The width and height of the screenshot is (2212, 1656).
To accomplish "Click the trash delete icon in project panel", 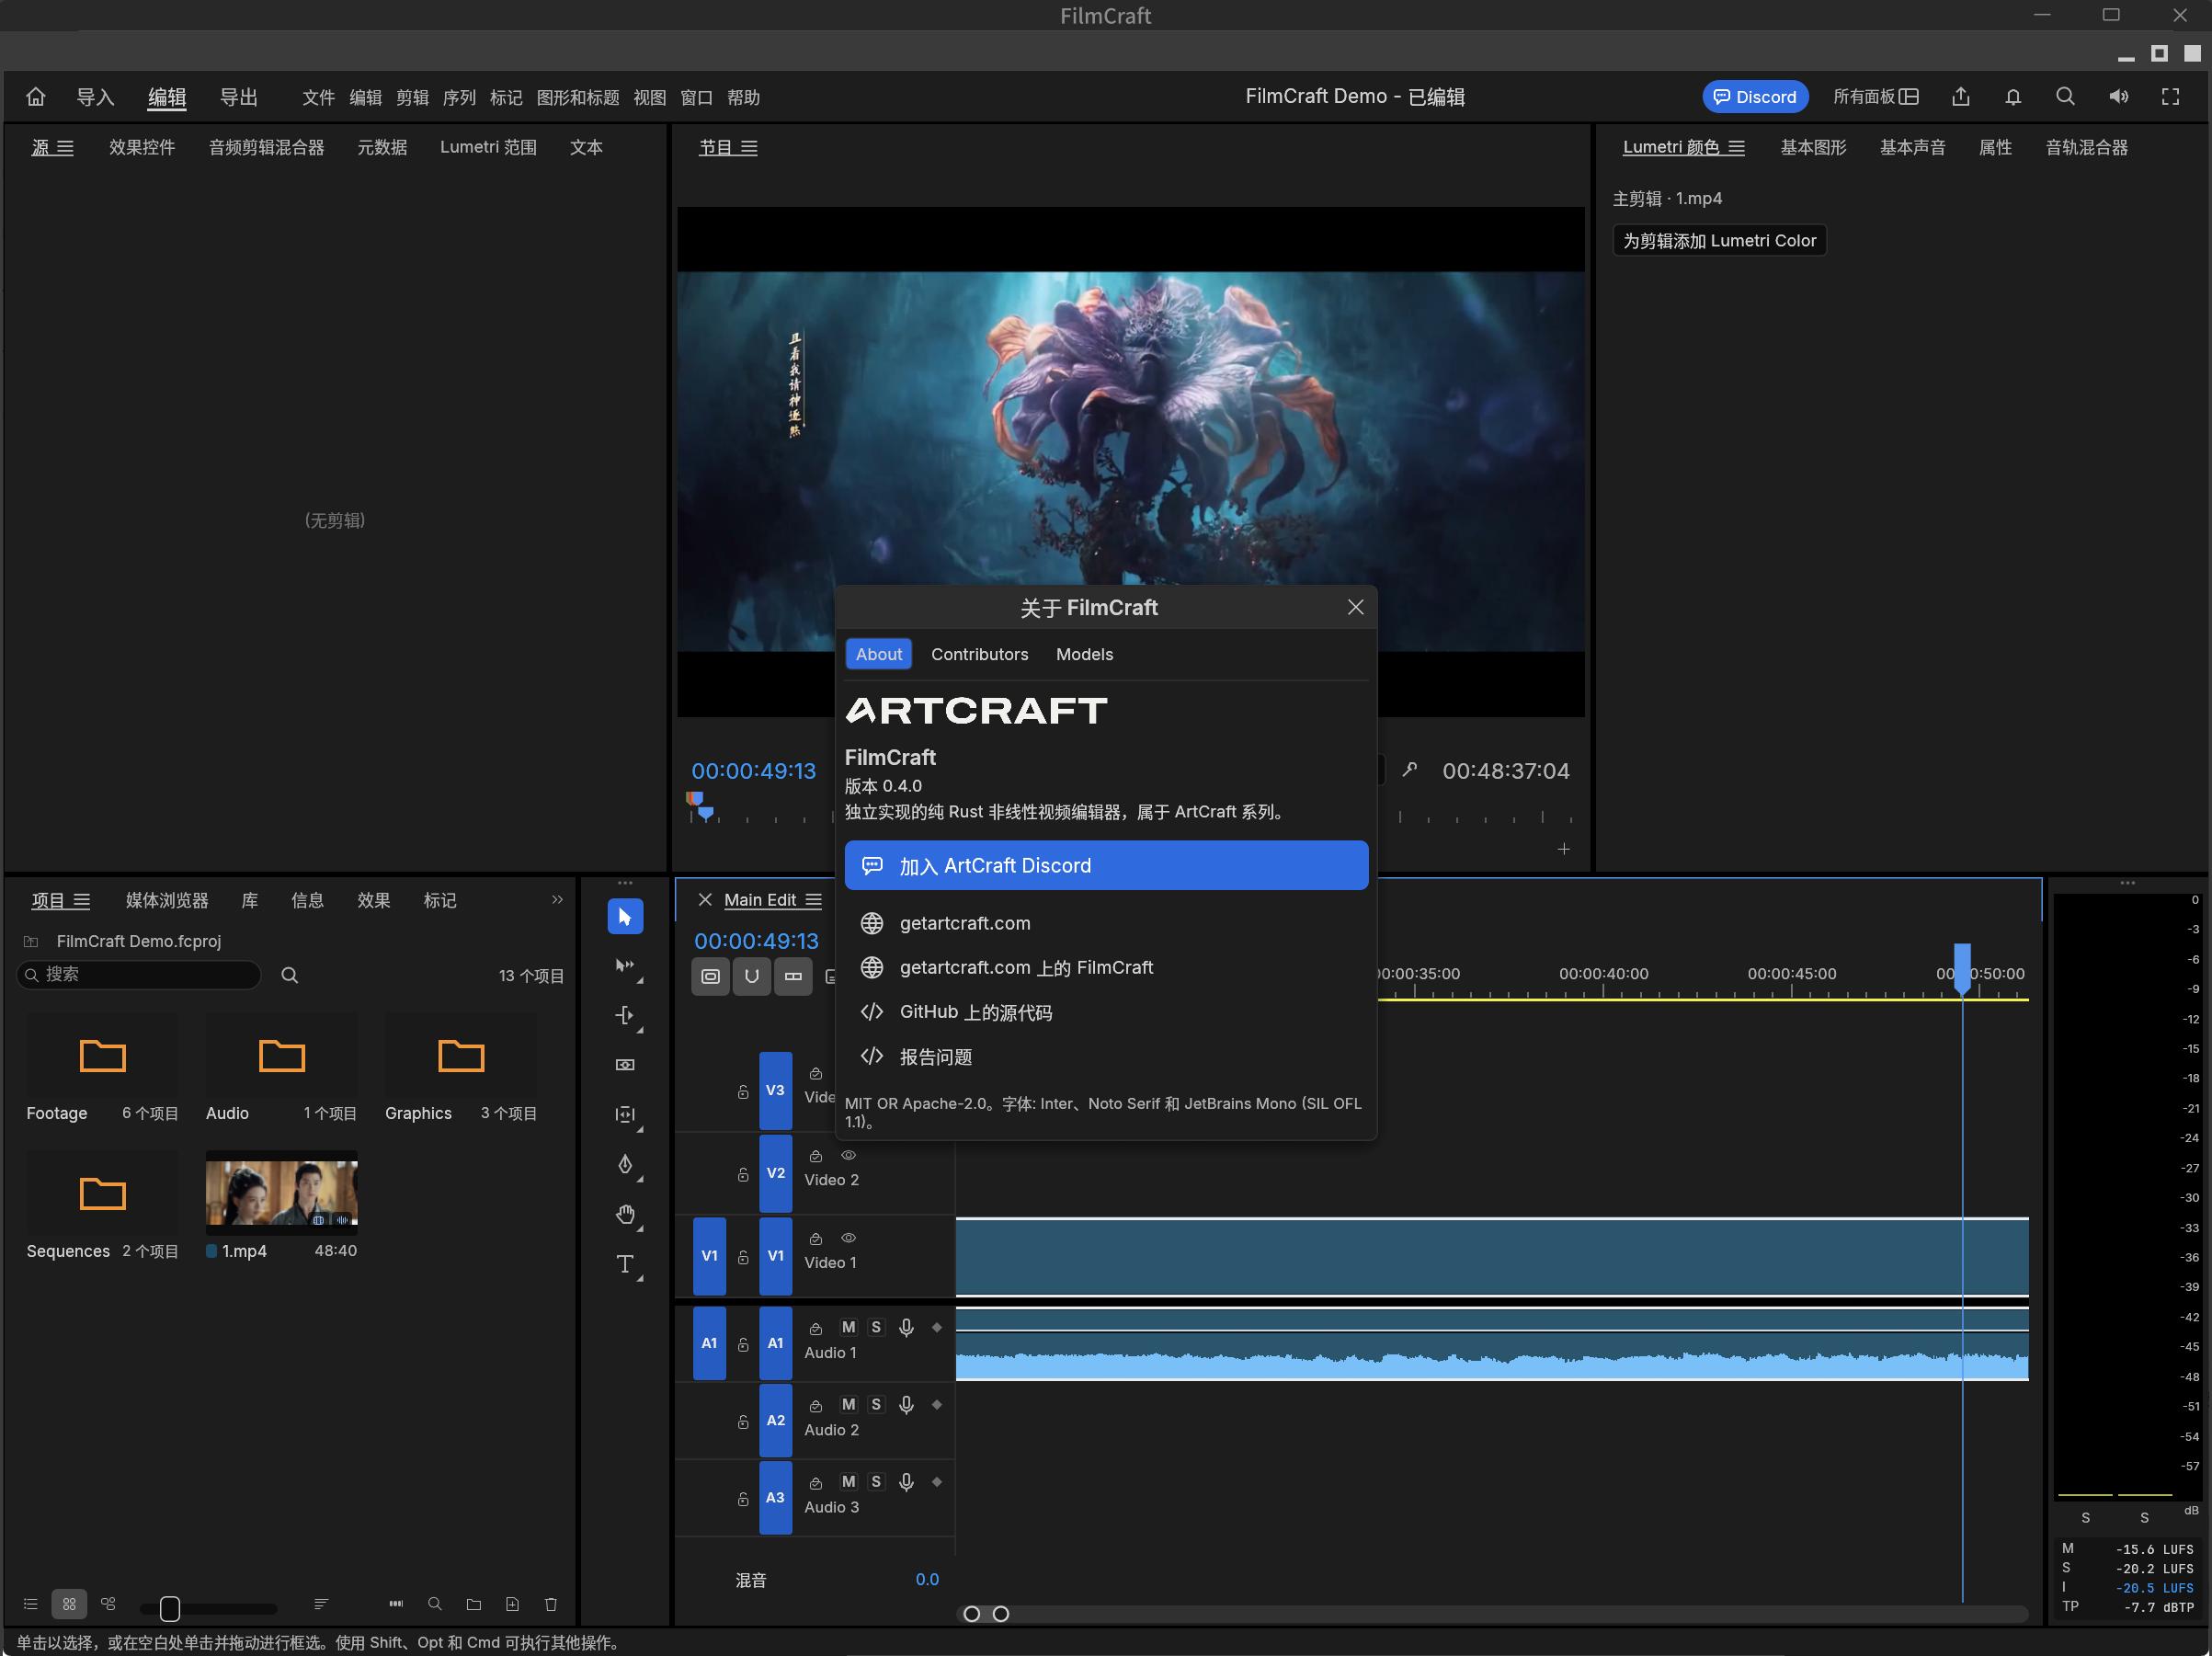I will [551, 1604].
